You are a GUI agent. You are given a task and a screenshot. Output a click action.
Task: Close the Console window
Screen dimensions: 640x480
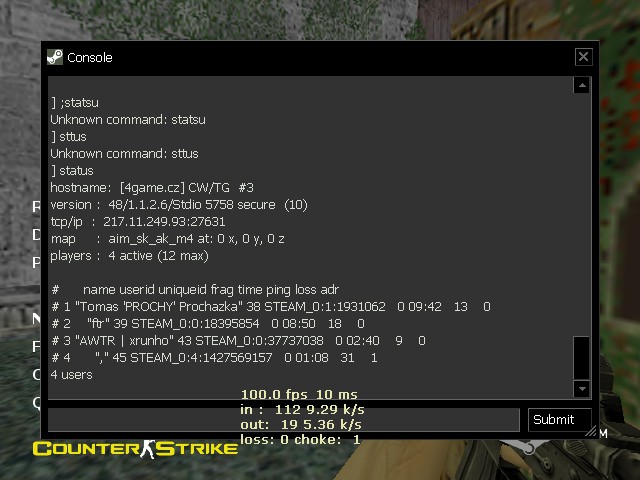[x=583, y=56]
